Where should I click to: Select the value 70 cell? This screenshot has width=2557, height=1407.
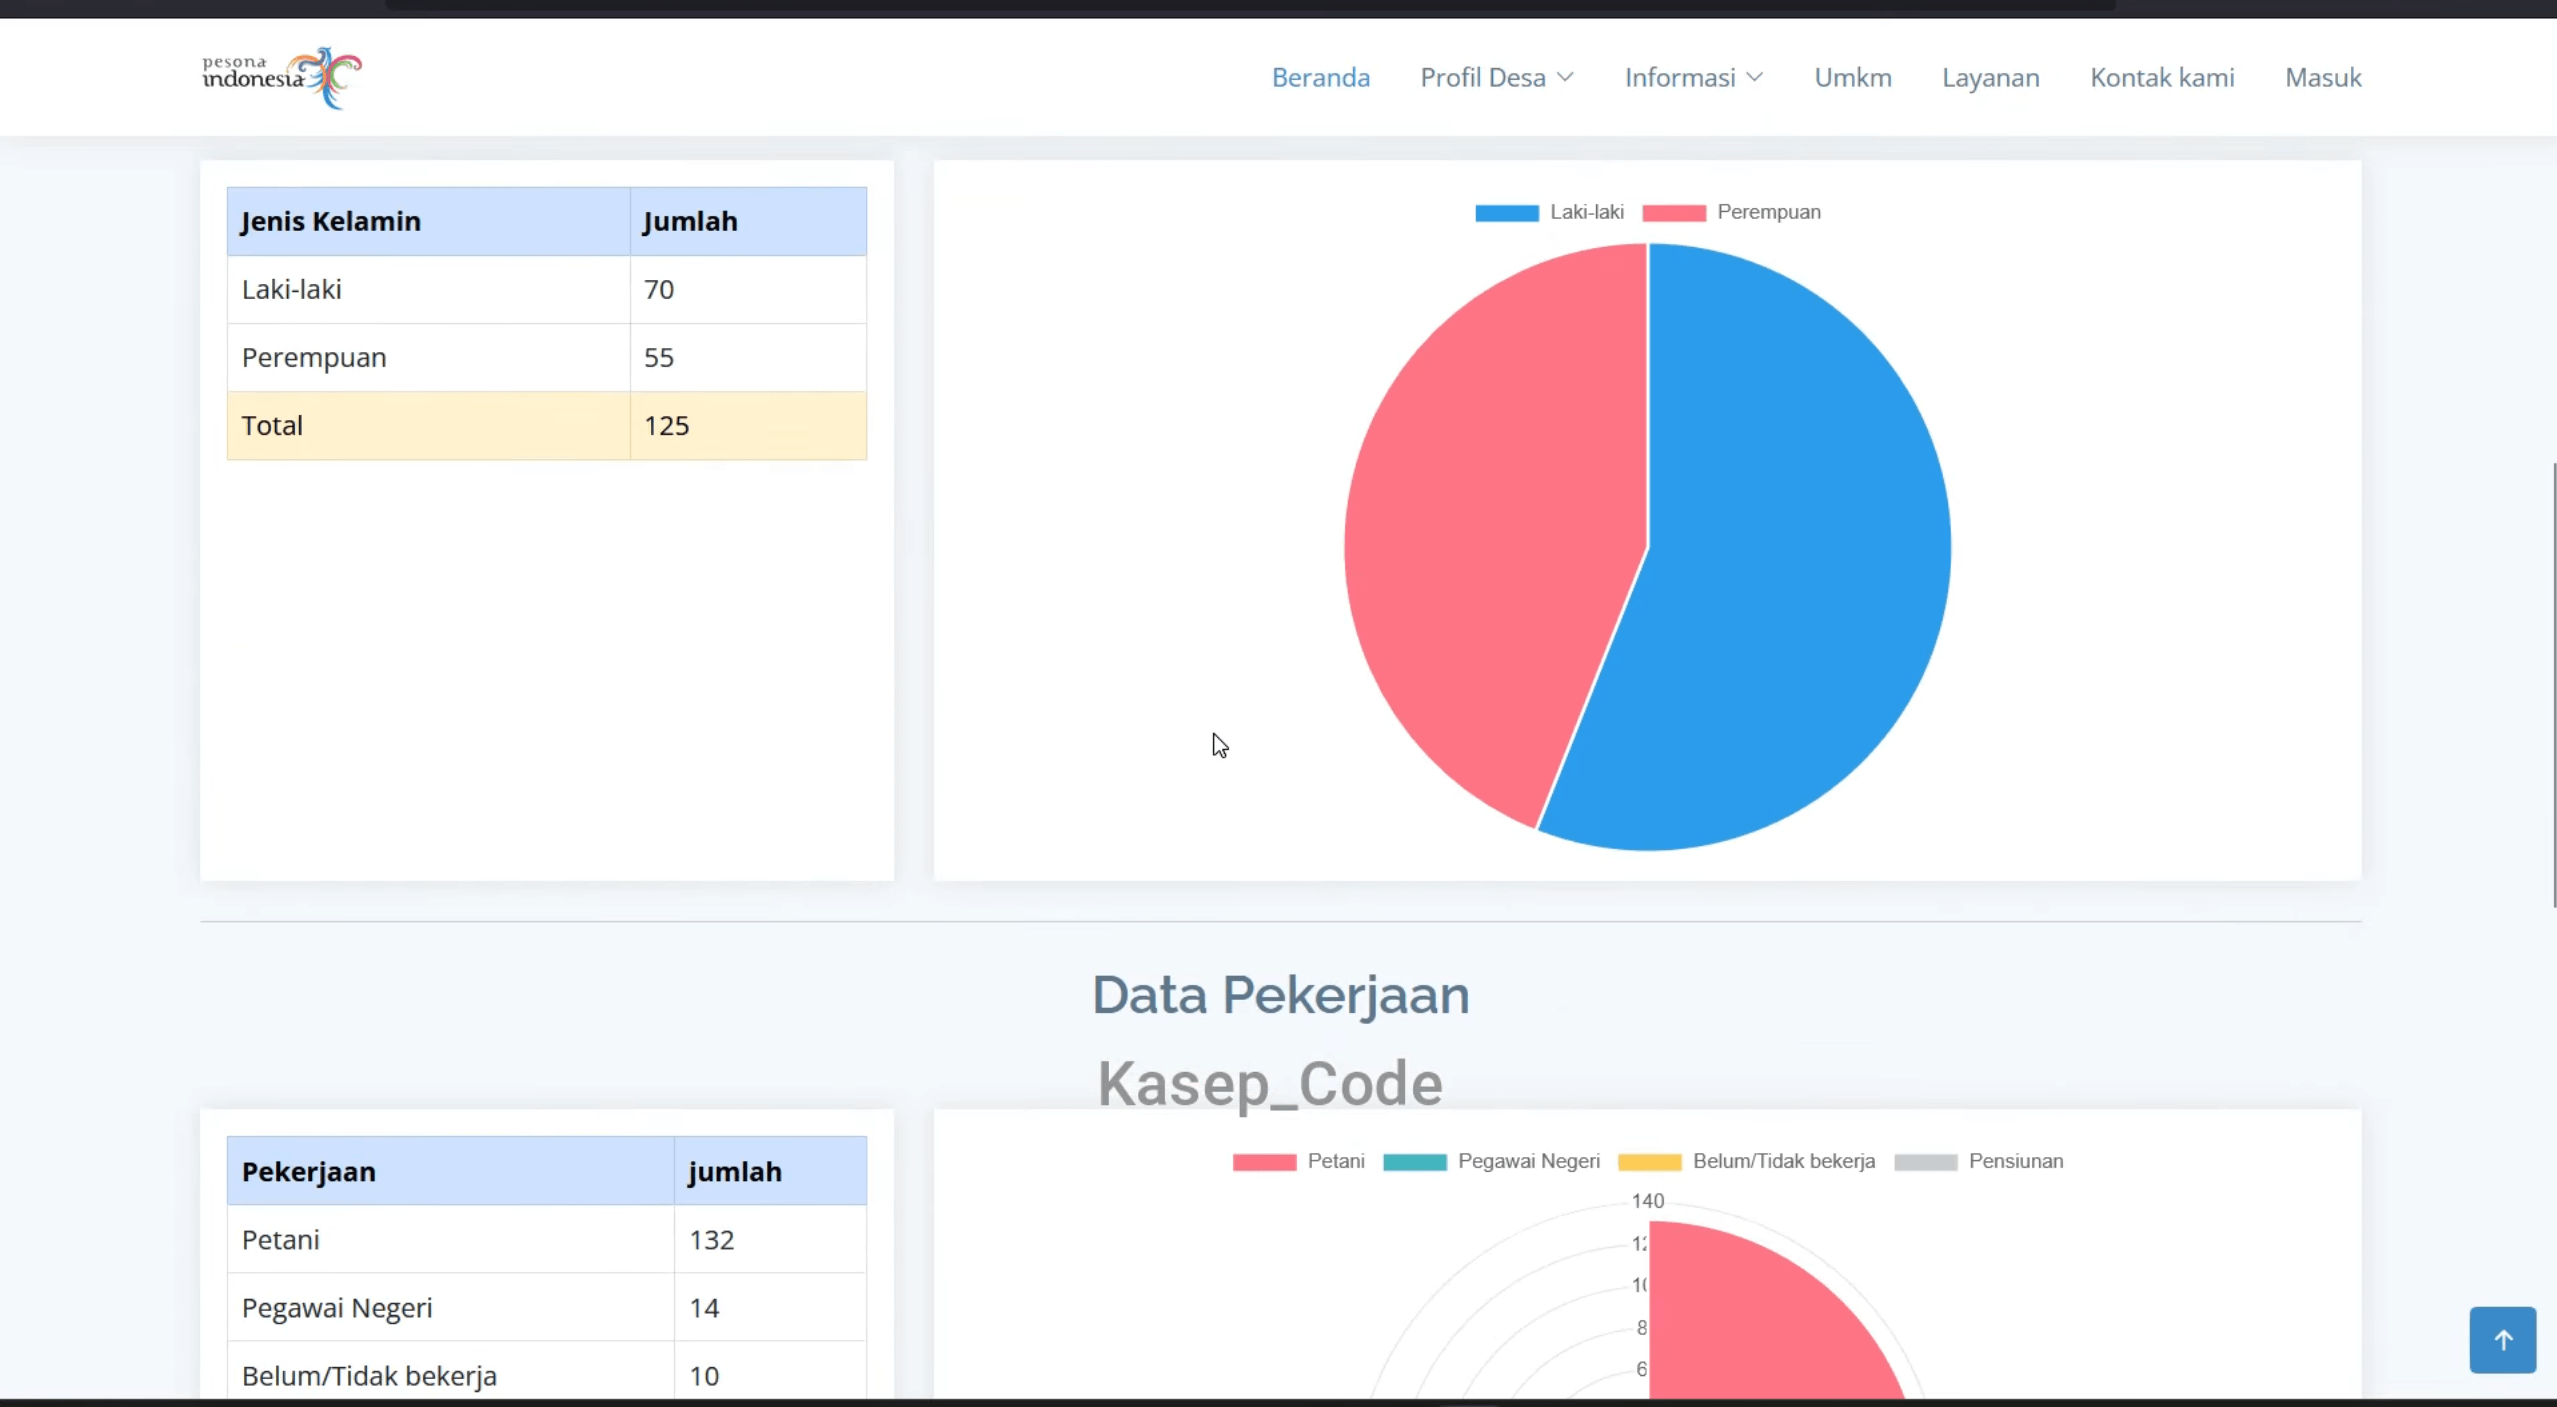(x=748, y=289)
